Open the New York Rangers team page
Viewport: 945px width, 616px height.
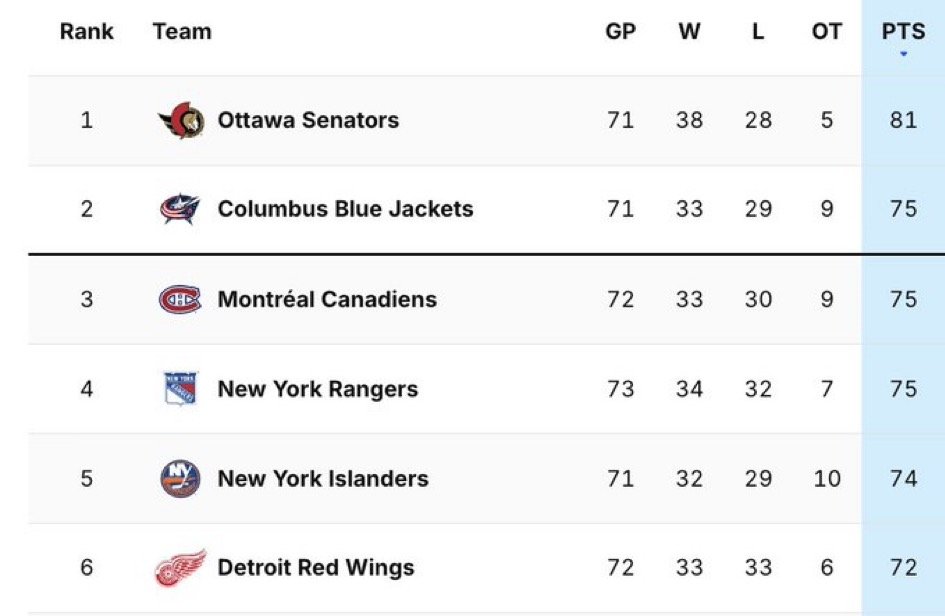(318, 389)
